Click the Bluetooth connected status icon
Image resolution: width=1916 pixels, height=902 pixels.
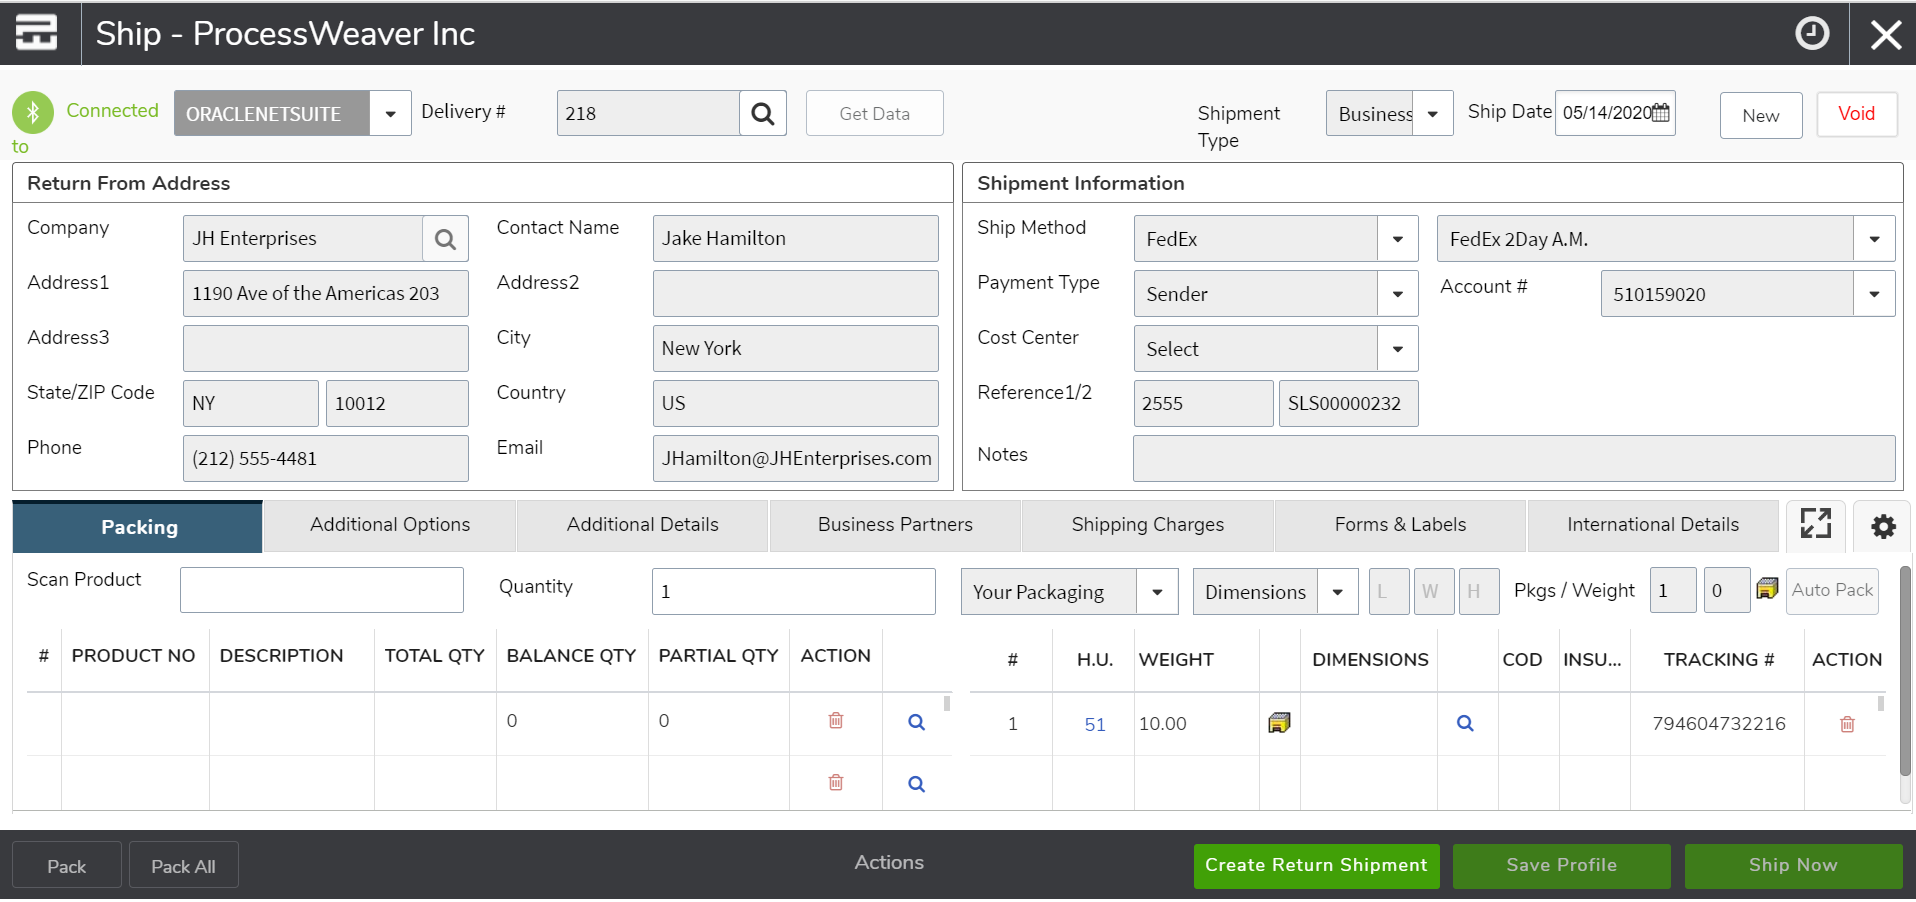(x=33, y=112)
